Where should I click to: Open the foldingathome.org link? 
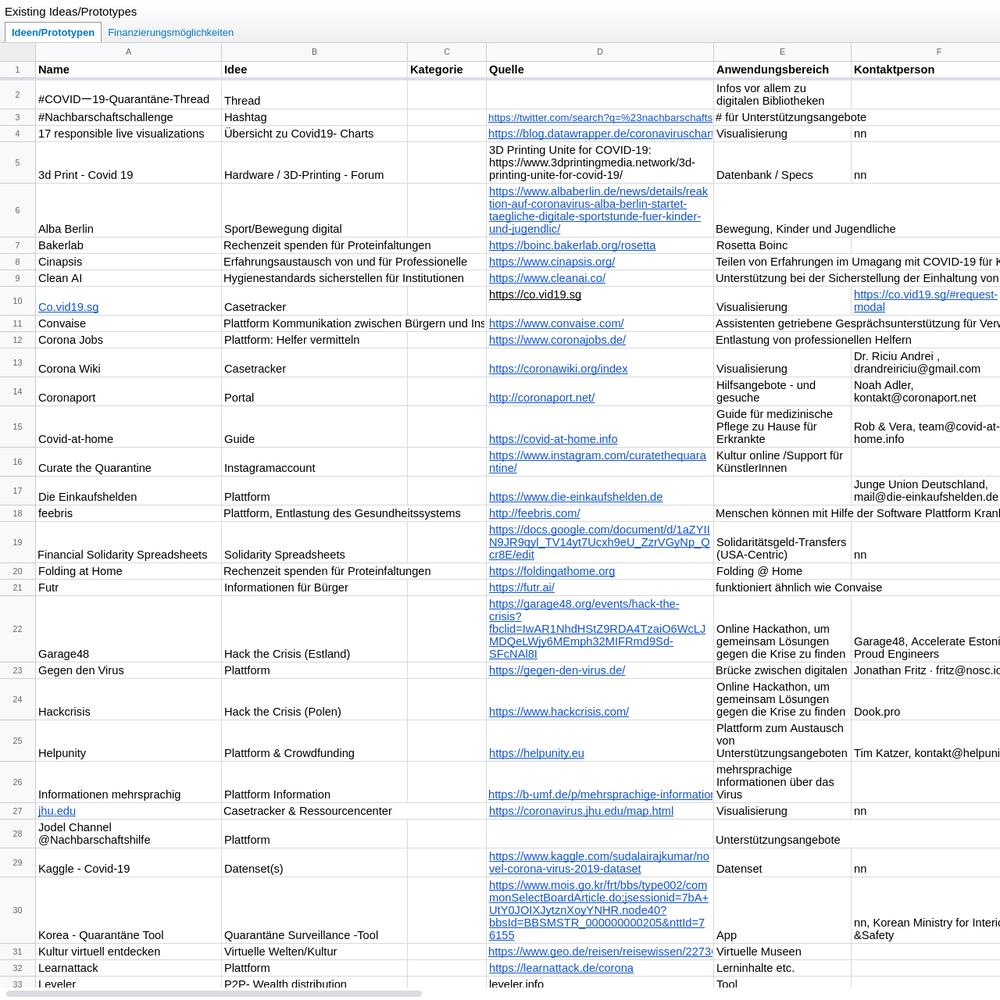pos(552,571)
